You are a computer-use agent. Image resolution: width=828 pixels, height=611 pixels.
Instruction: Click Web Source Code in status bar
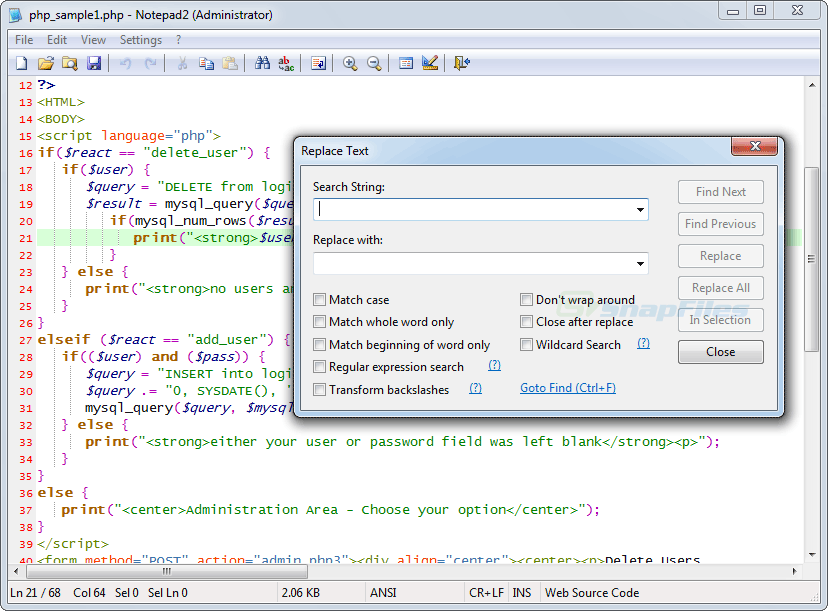592,593
